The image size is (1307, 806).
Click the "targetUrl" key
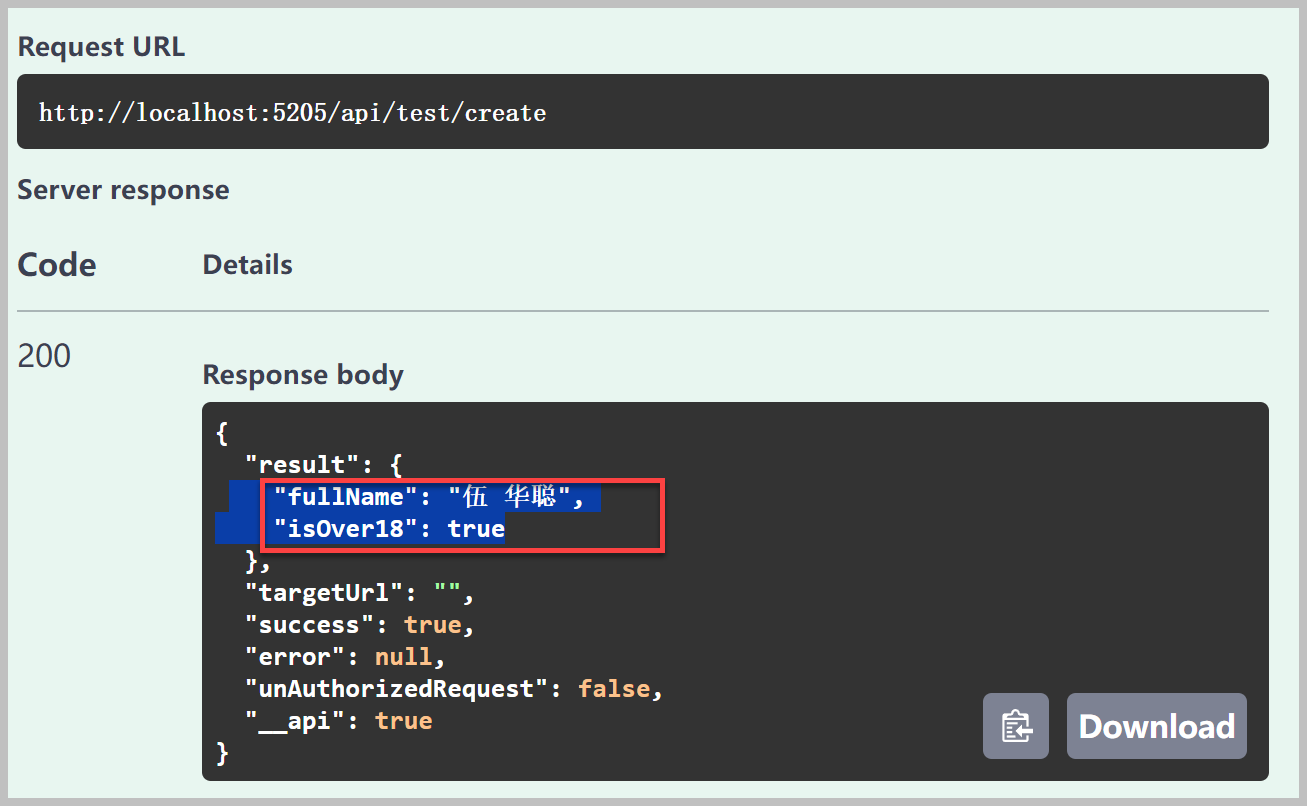pos(324,593)
